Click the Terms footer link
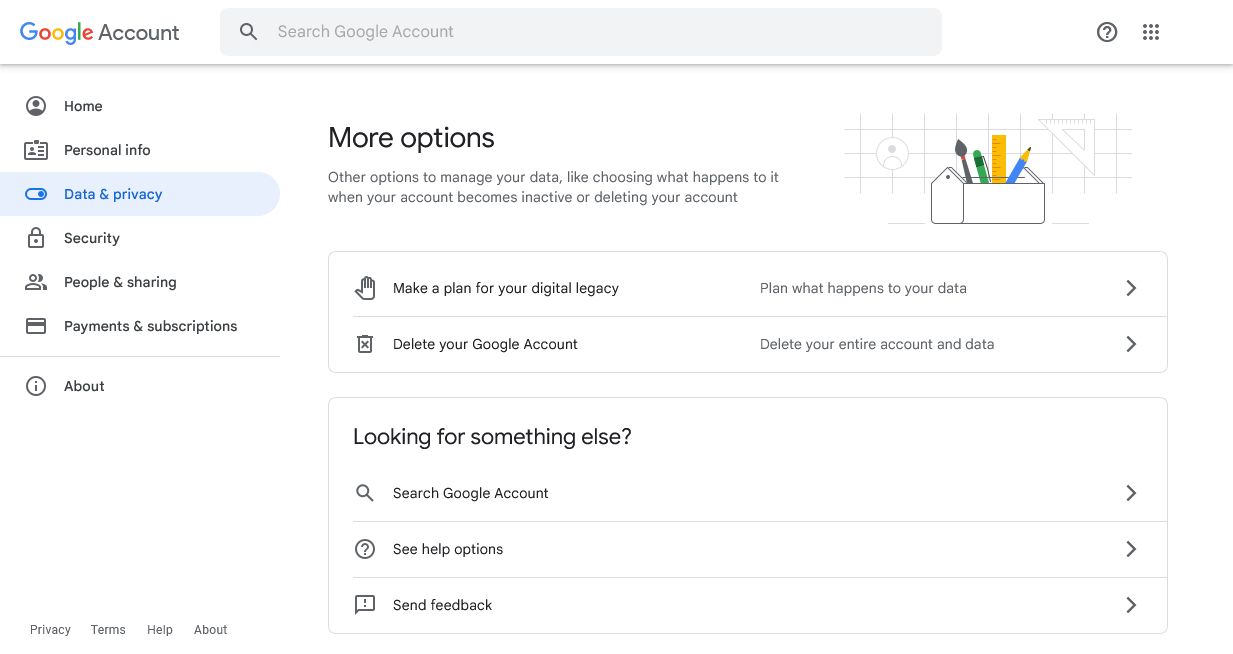1233x654 pixels. pyautogui.click(x=107, y=629)
